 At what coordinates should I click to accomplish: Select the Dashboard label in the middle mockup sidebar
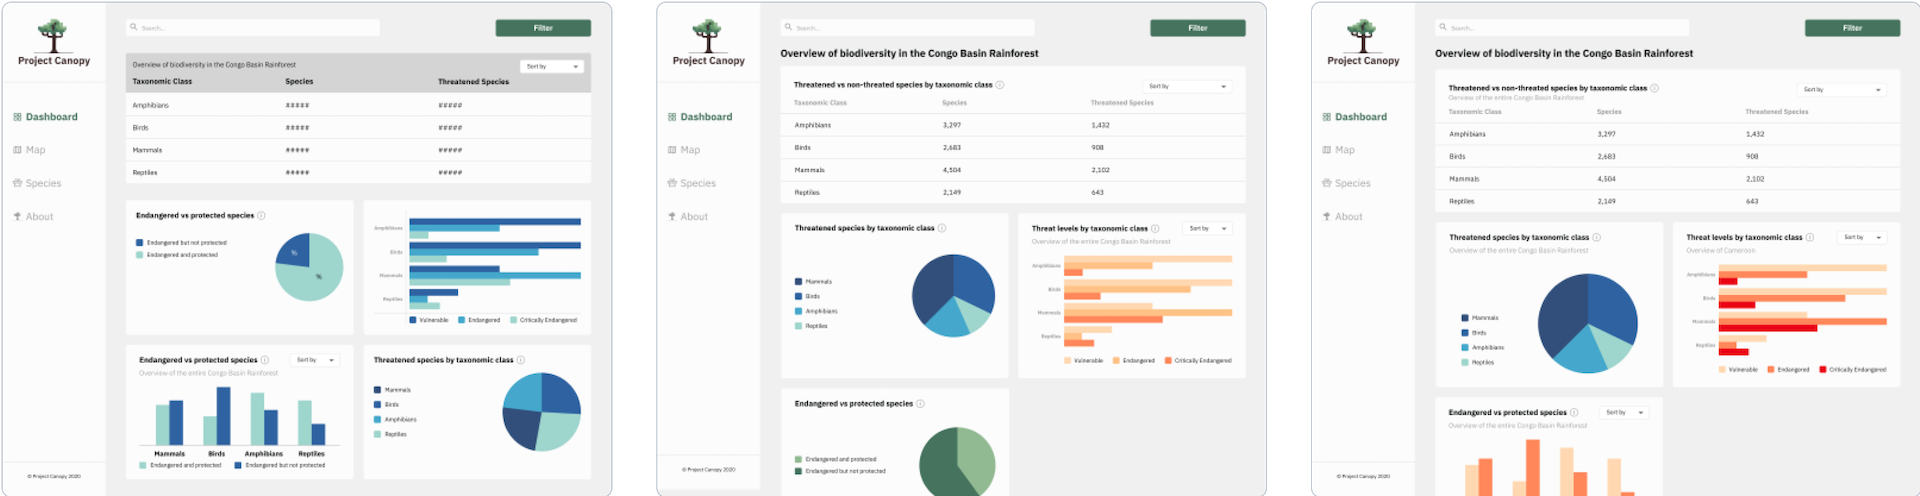coord(707,117)
